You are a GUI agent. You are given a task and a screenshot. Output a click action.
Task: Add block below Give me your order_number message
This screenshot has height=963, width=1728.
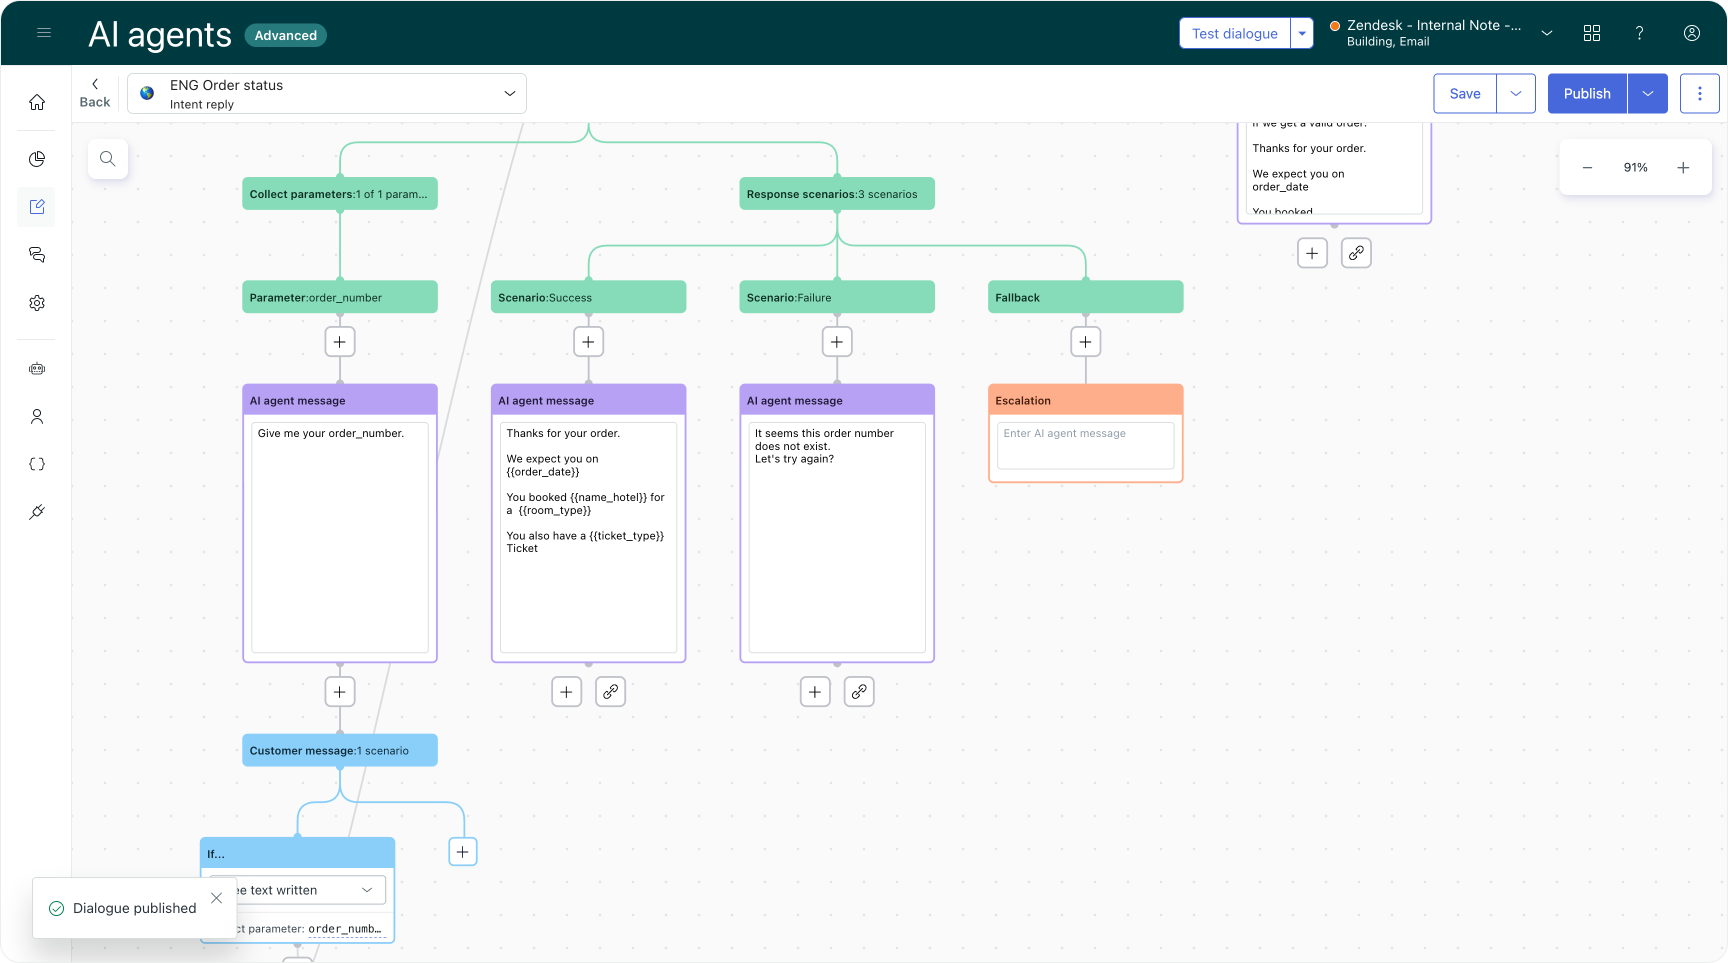tap(340, 692)
